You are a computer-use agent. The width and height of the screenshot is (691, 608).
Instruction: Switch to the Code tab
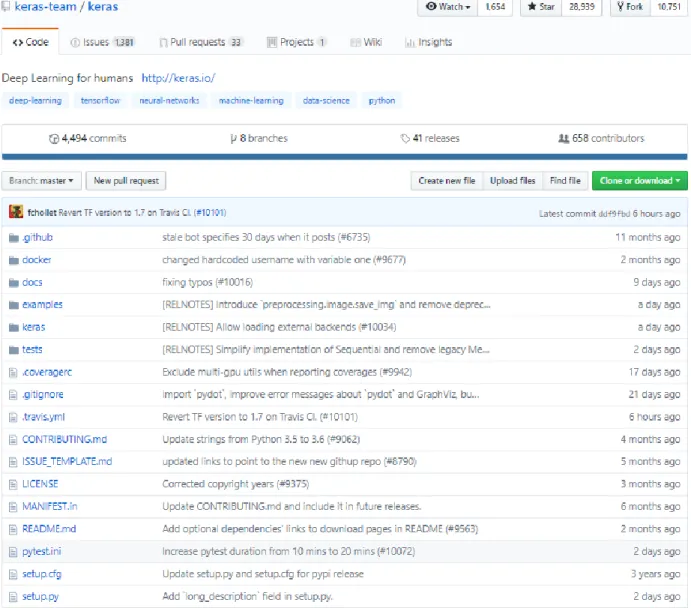(x=30, y=42)
